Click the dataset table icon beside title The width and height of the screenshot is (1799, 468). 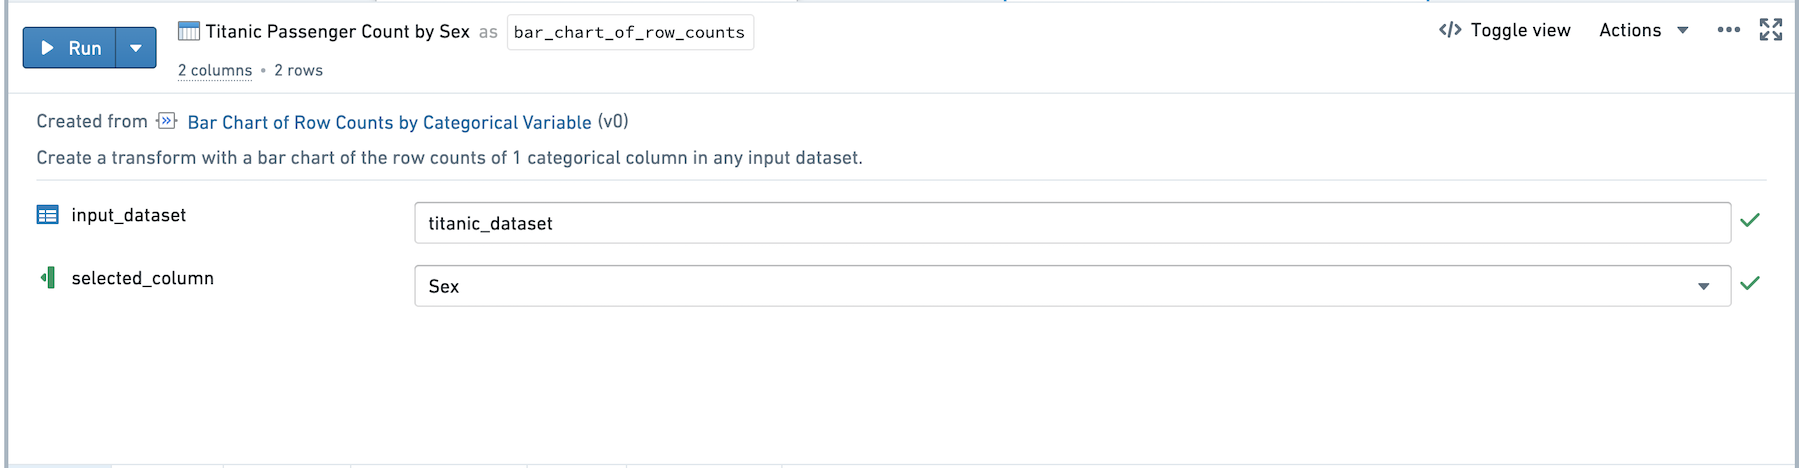coord(189,32)
